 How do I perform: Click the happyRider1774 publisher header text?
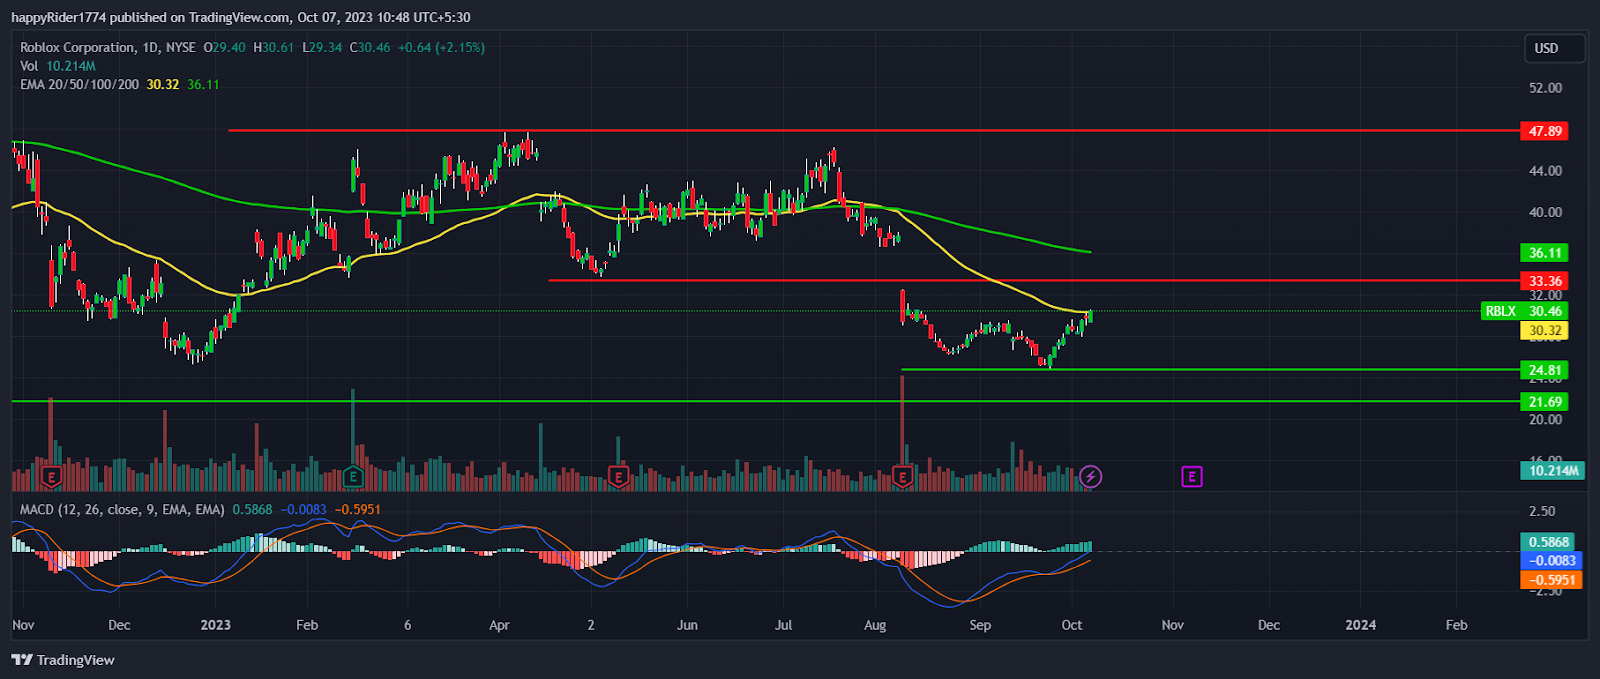point(58,17)
